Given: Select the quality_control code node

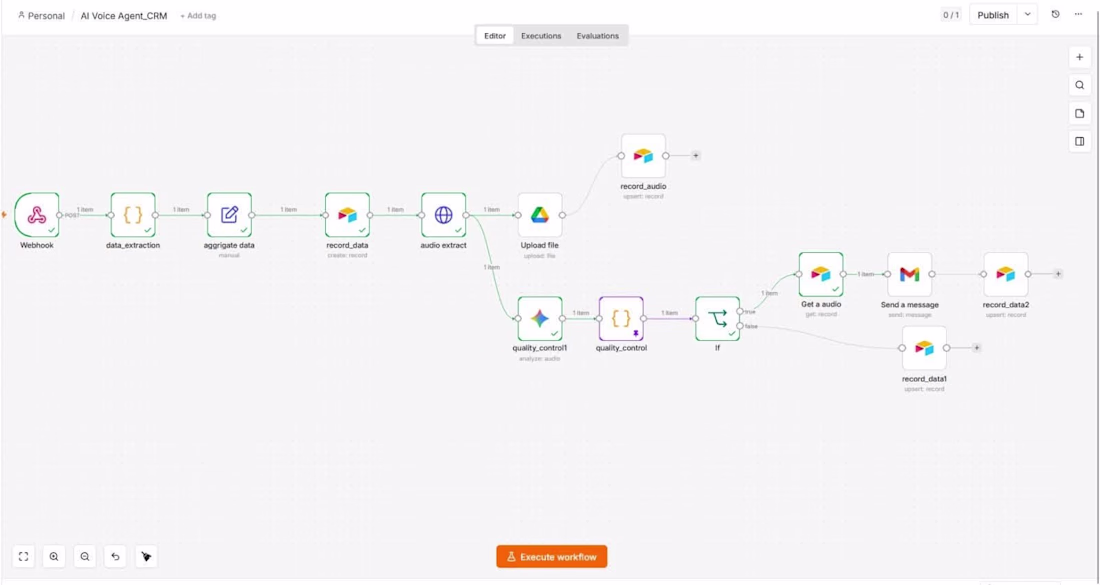Looking at the screenshot, I should [x=621, y=318].
